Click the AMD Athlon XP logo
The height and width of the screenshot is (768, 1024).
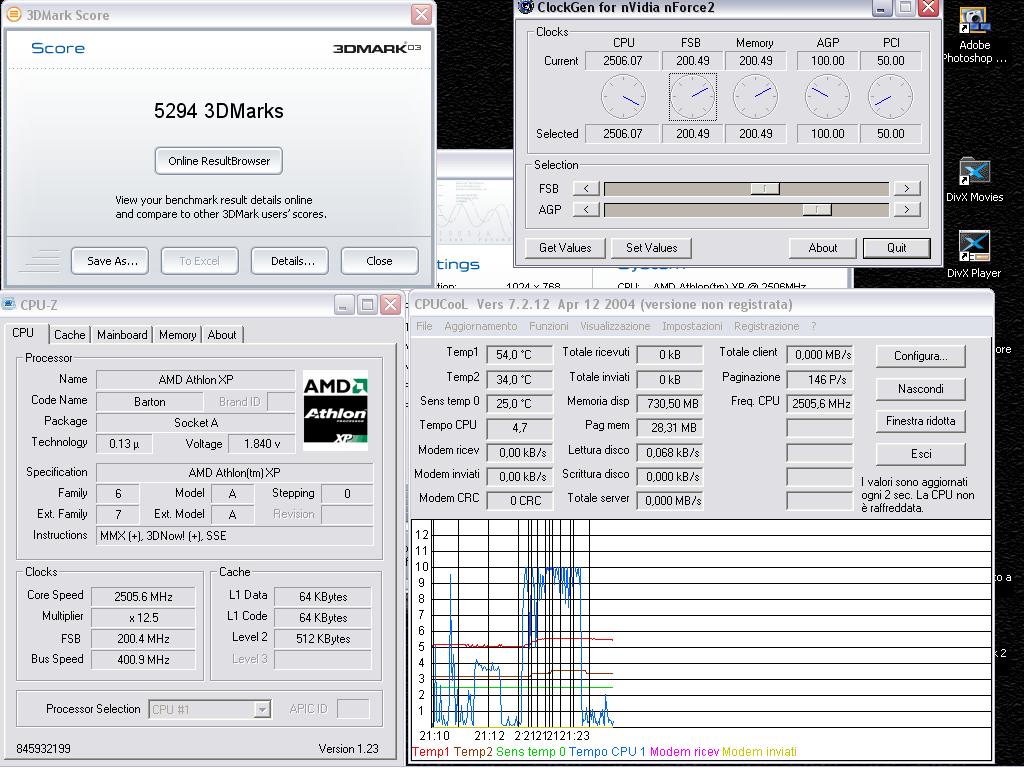click(336, 410)
